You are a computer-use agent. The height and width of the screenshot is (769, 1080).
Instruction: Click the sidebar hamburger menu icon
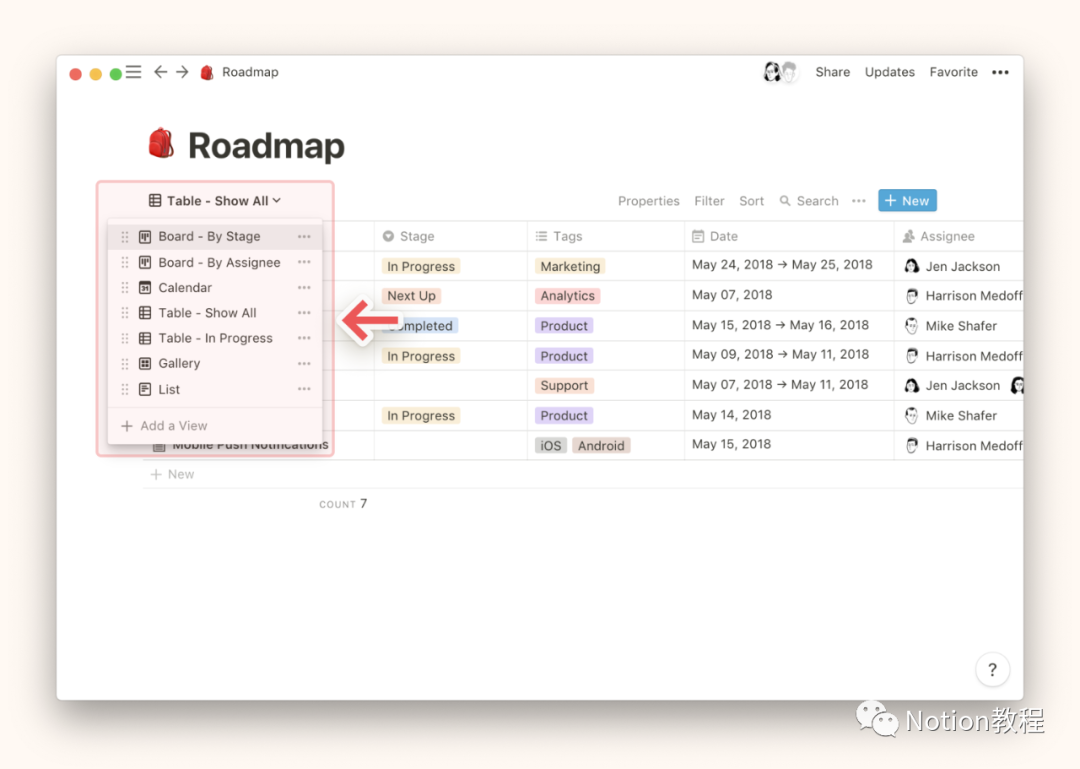[x=133, y=72]
